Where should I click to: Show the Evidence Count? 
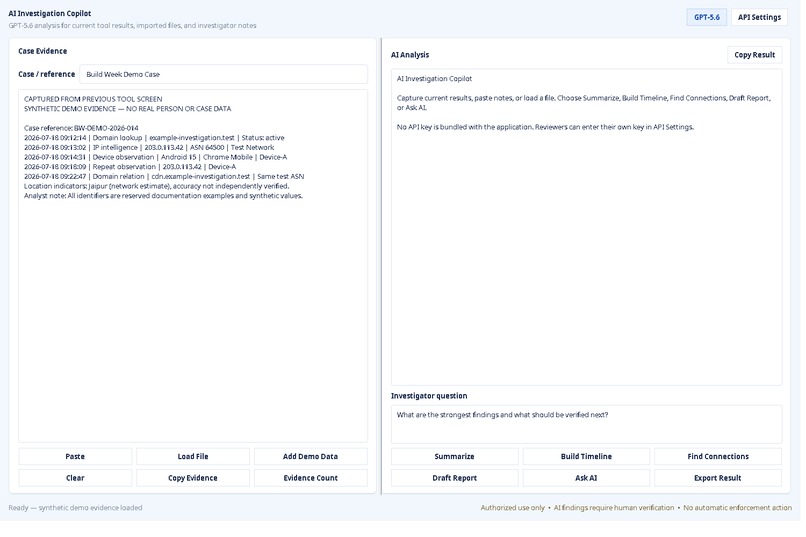(310, 478)
